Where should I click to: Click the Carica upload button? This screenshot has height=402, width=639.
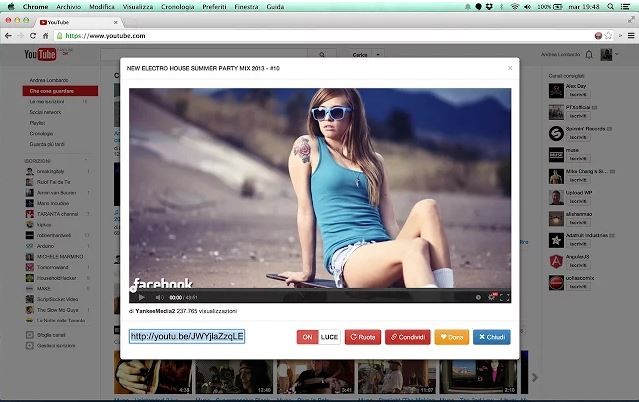360,55
